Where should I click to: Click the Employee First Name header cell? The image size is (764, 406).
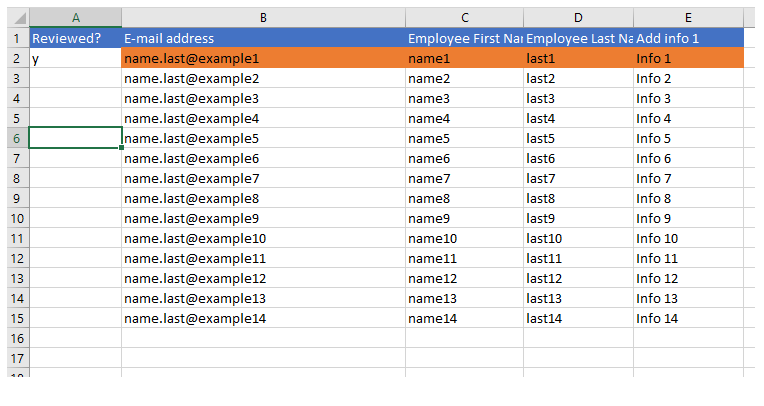(464, 38)
